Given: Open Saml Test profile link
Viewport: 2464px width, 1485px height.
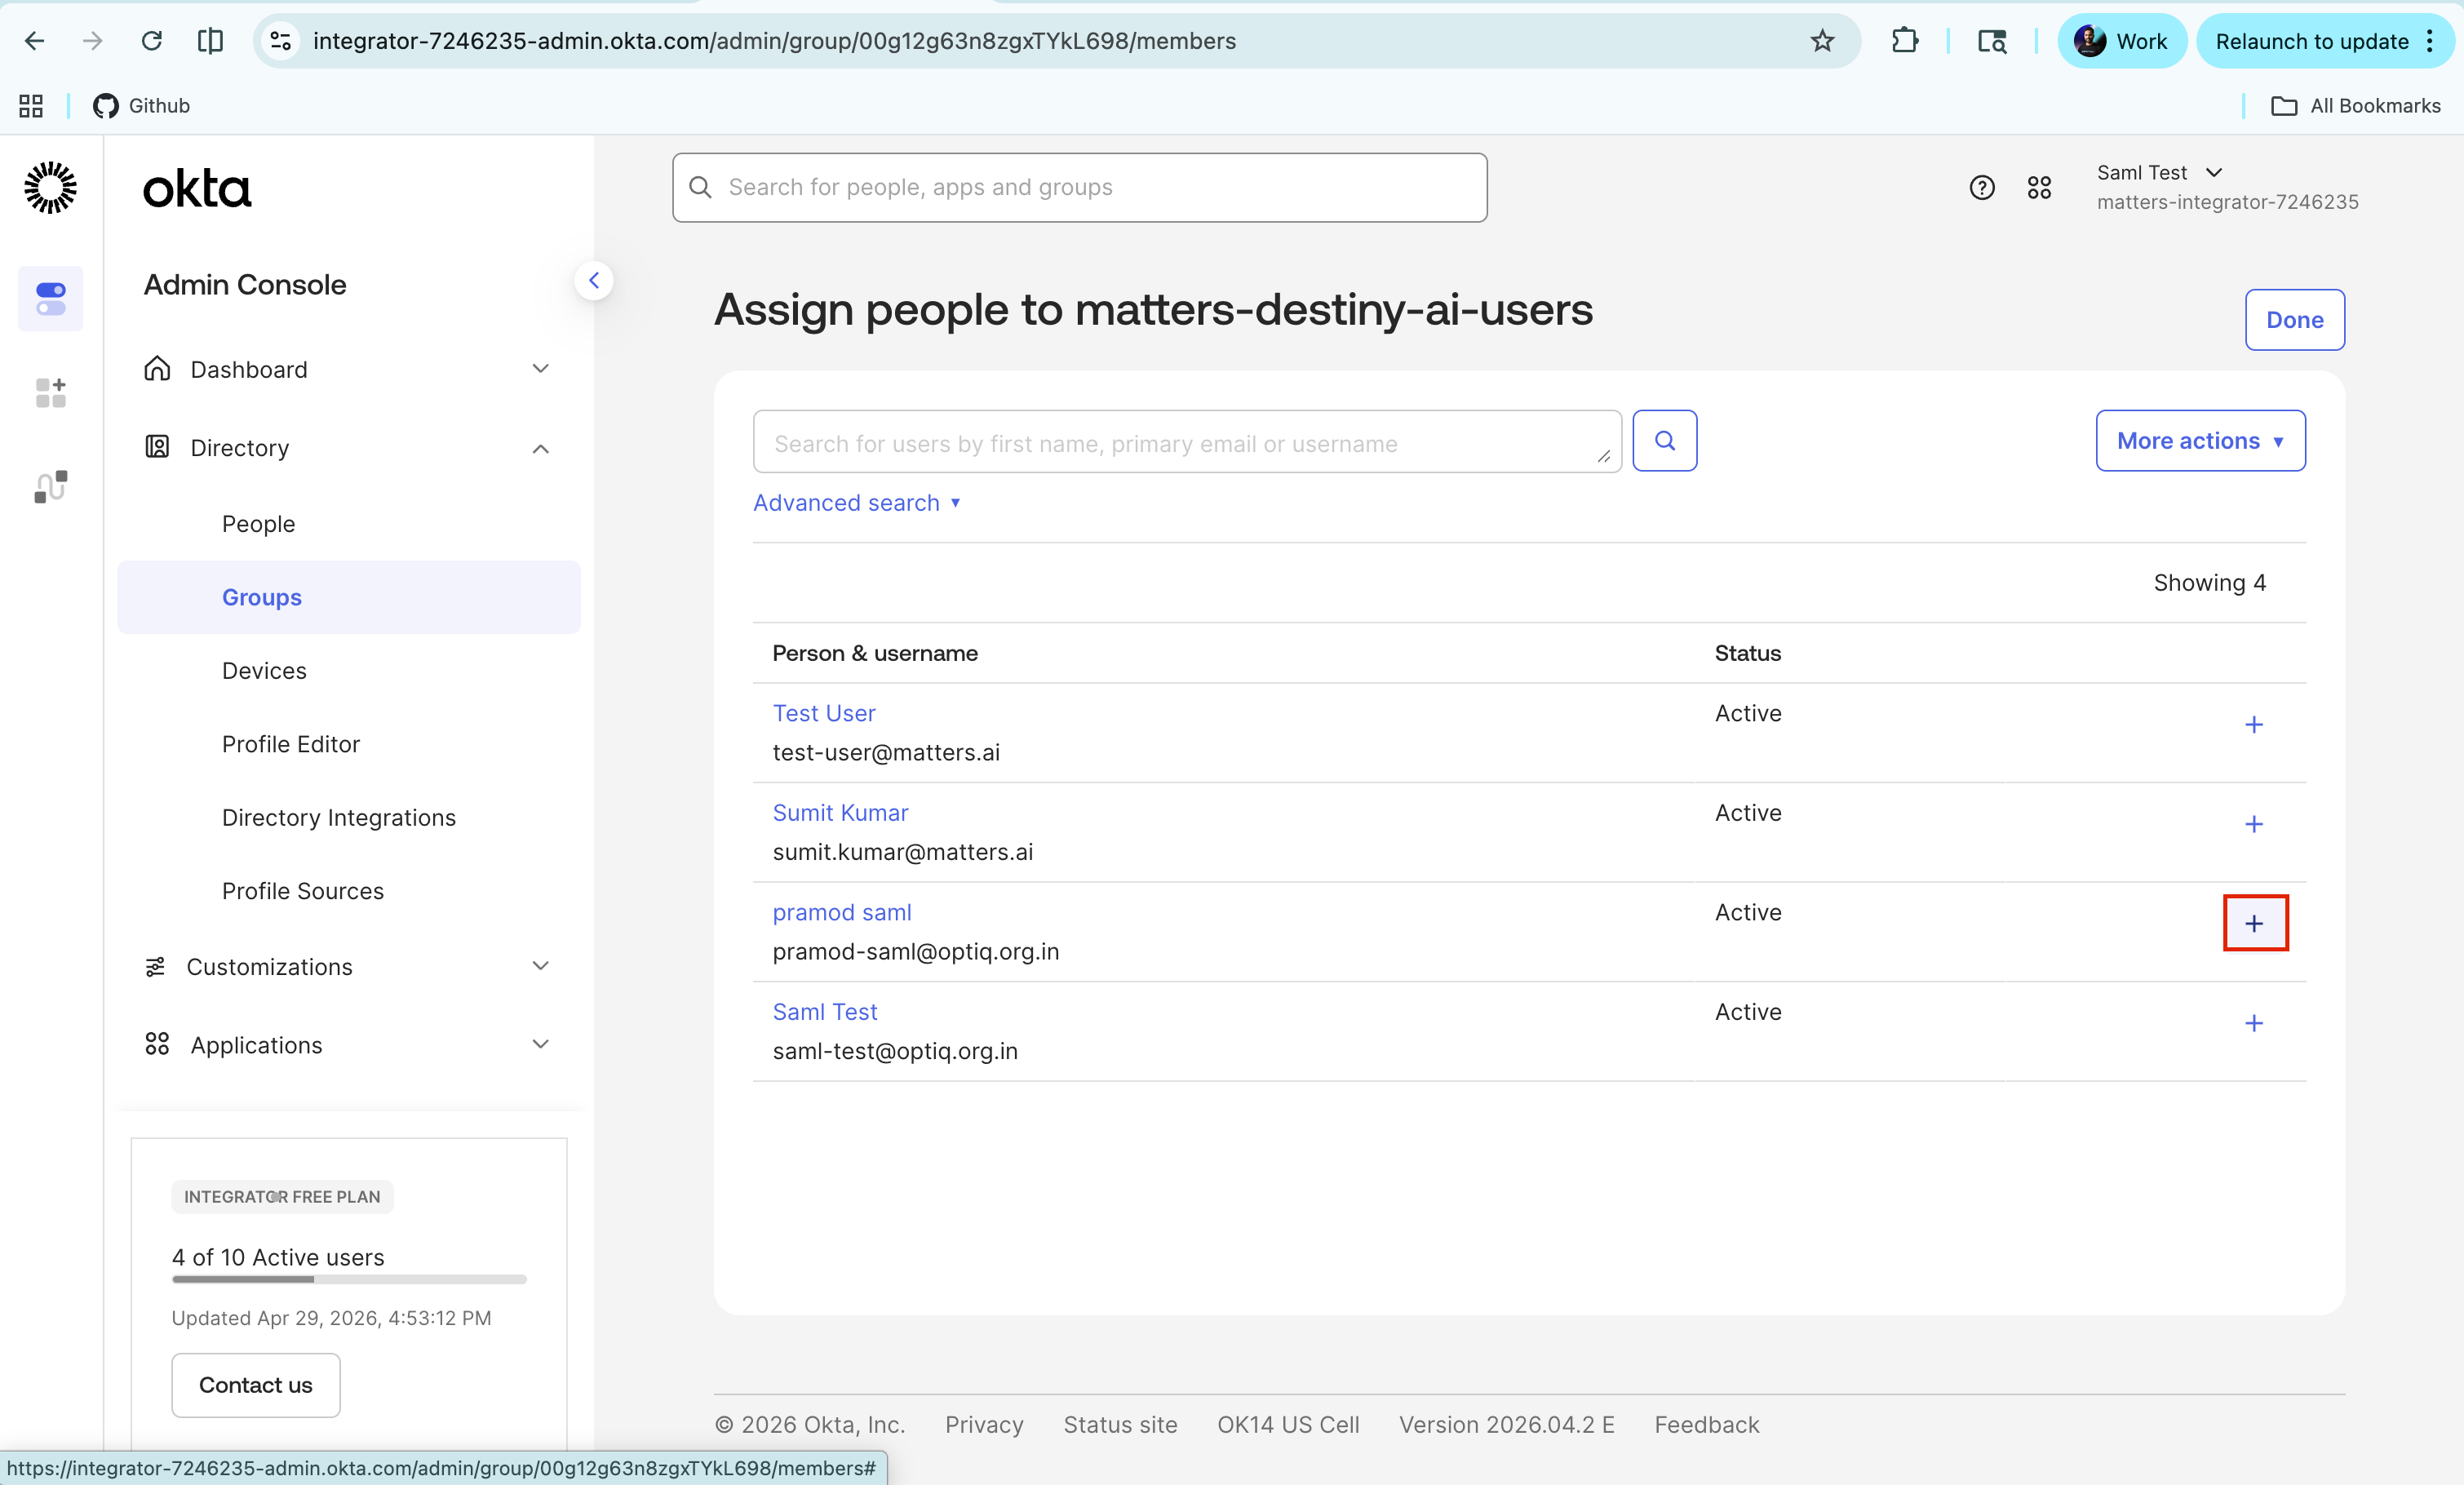Looking at the screenshot, I should pyautogui.click(x=825, y=1012).
